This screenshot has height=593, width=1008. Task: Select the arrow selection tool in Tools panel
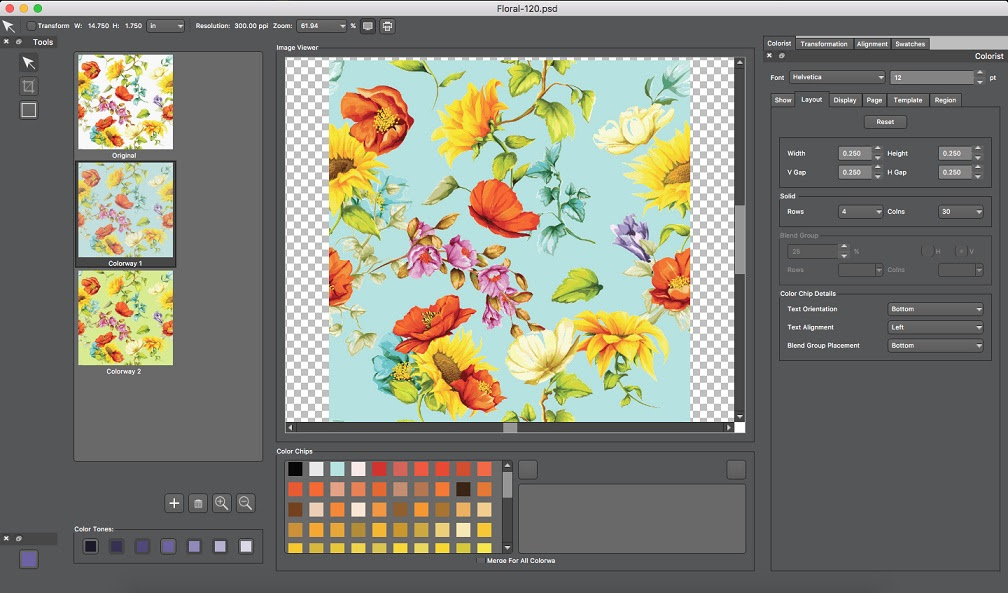[29, 63]
